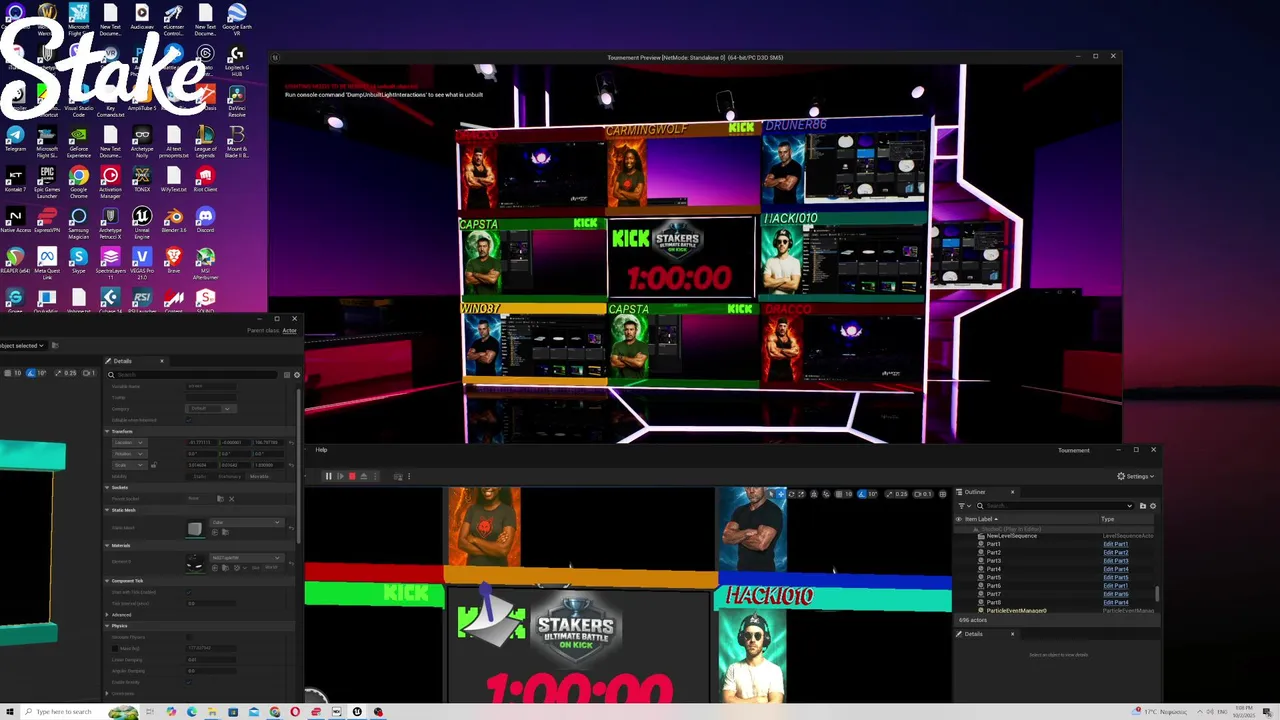The height and width of the screenshot is (720, 1280).
Task: Toggle Enable Gravity checkbox
Action: click(x=188, y=682)
